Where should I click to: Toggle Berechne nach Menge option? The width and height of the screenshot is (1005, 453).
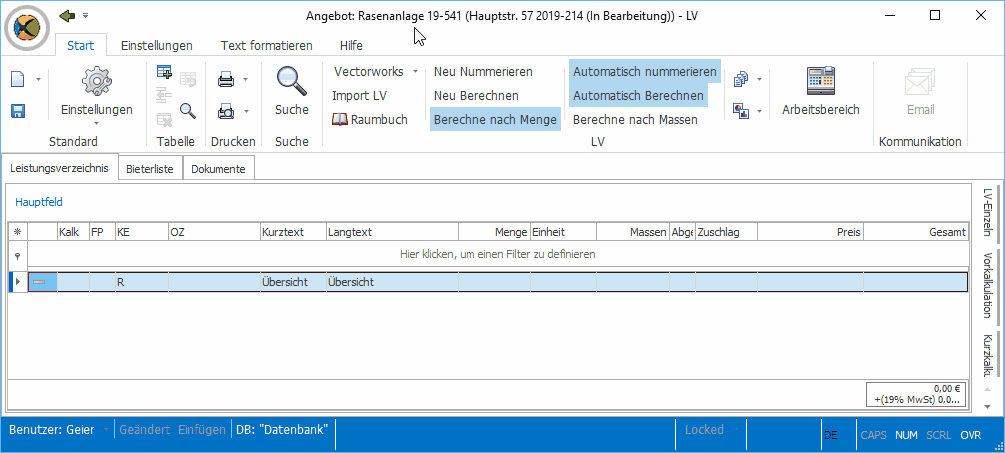coord(494,119)
